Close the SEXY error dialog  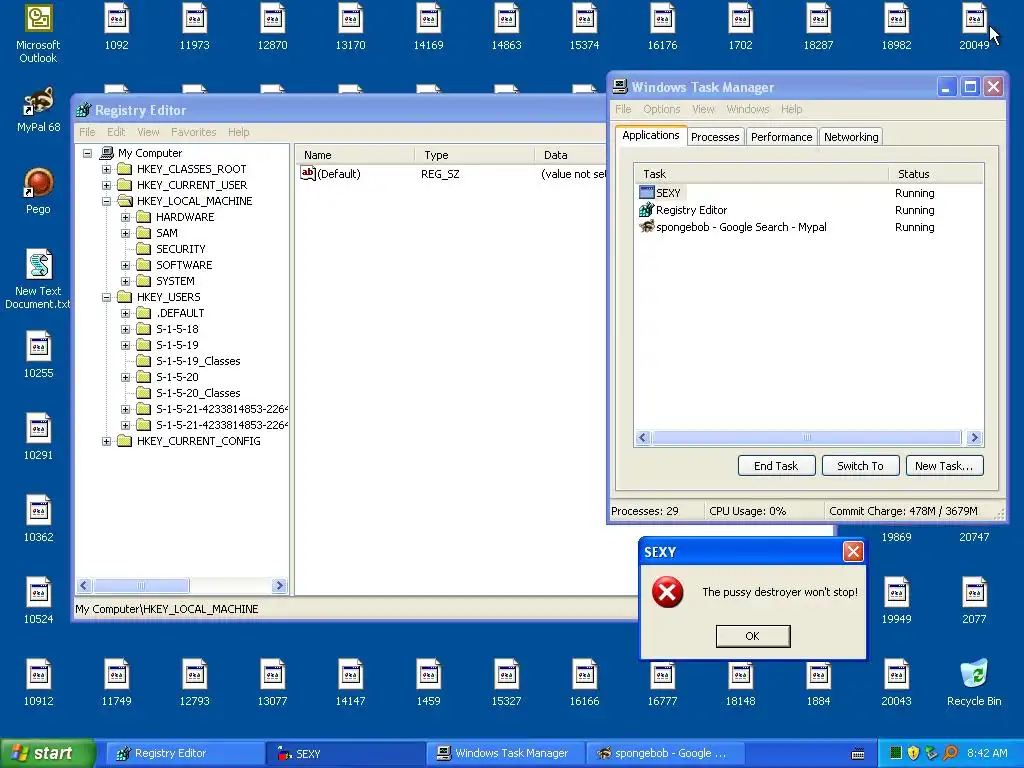tap(853, 552)
